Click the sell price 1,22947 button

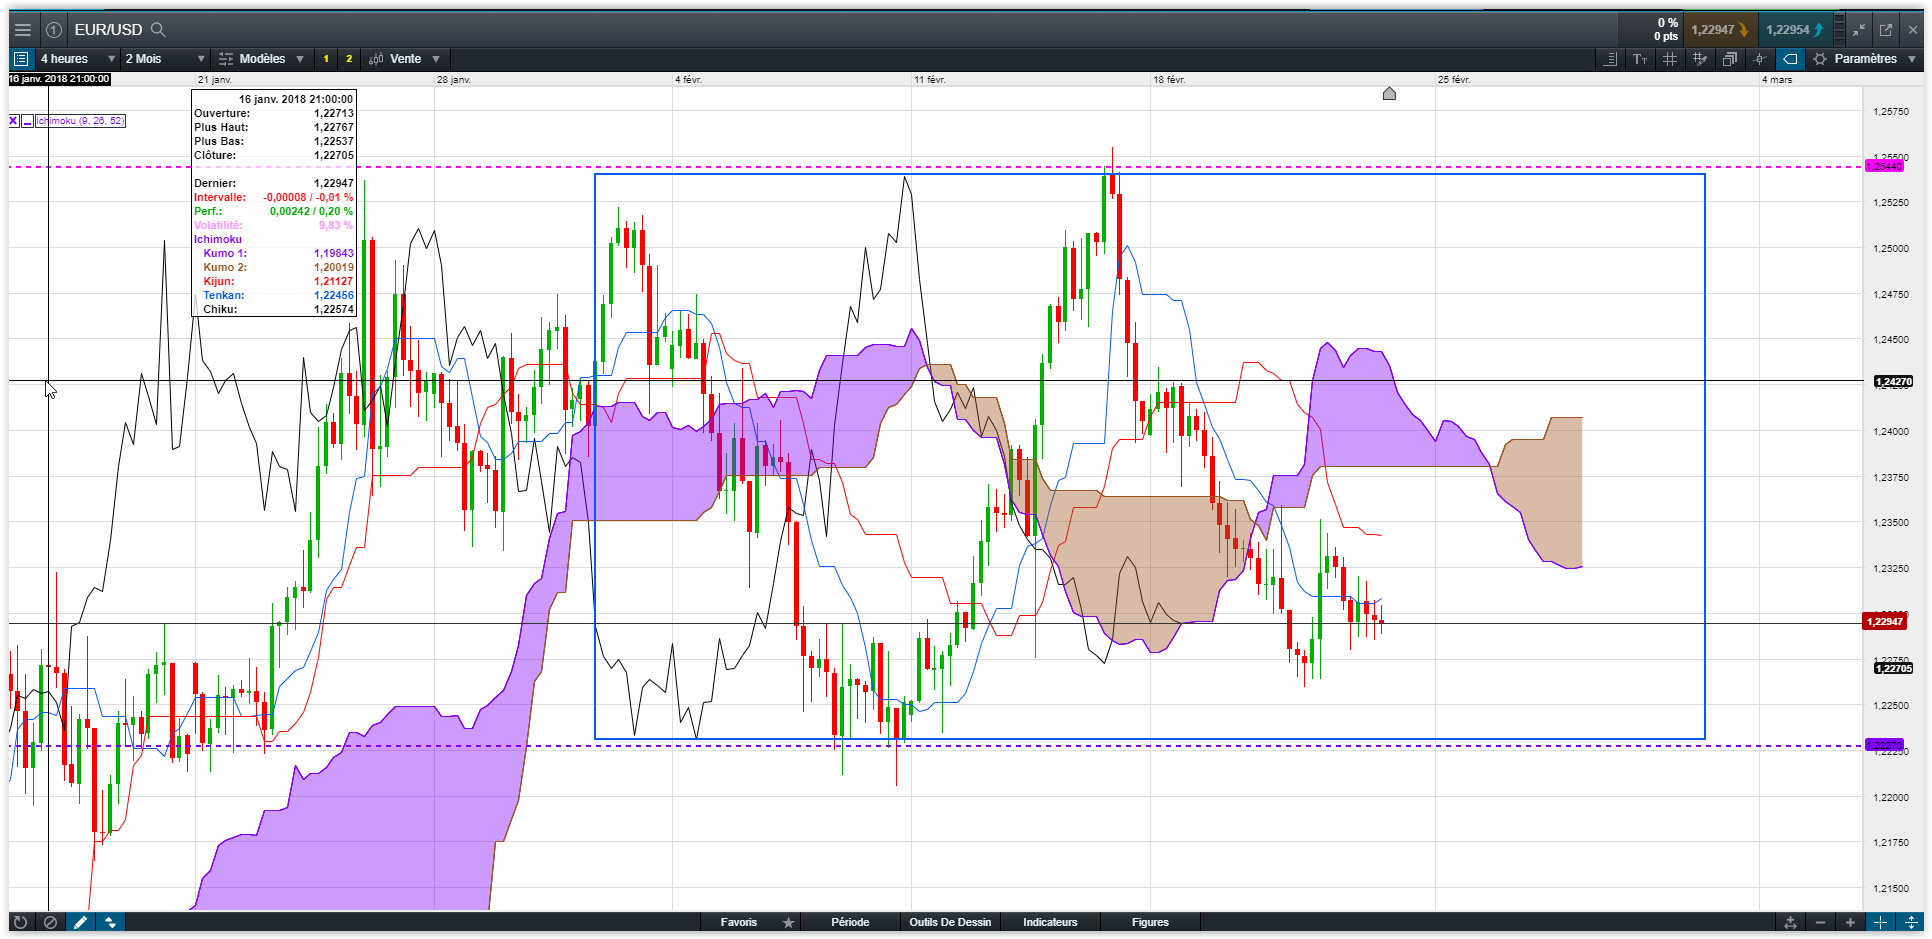[x=1719, y=30]
